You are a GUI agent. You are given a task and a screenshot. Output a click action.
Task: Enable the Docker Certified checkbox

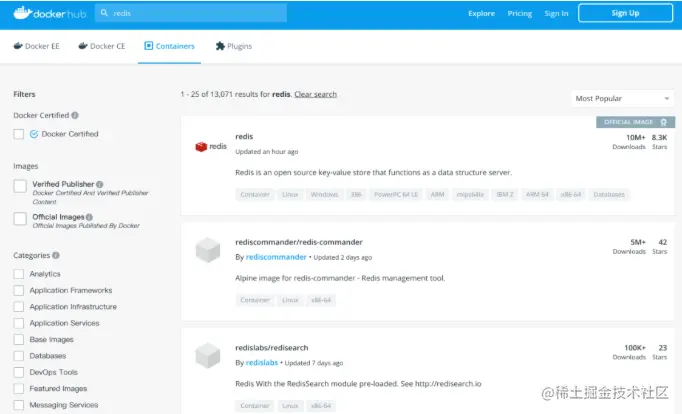click(19, 134)
